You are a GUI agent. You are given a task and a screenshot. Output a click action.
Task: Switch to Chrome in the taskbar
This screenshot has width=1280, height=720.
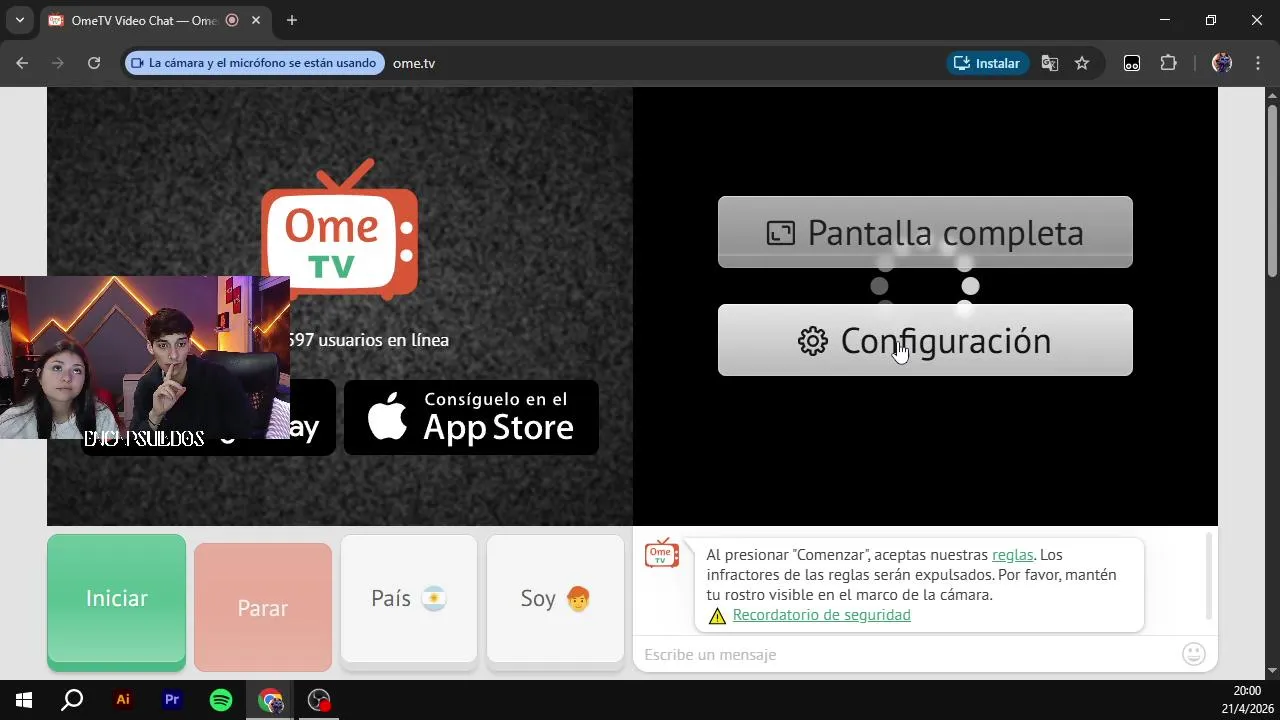coord(270,700)
